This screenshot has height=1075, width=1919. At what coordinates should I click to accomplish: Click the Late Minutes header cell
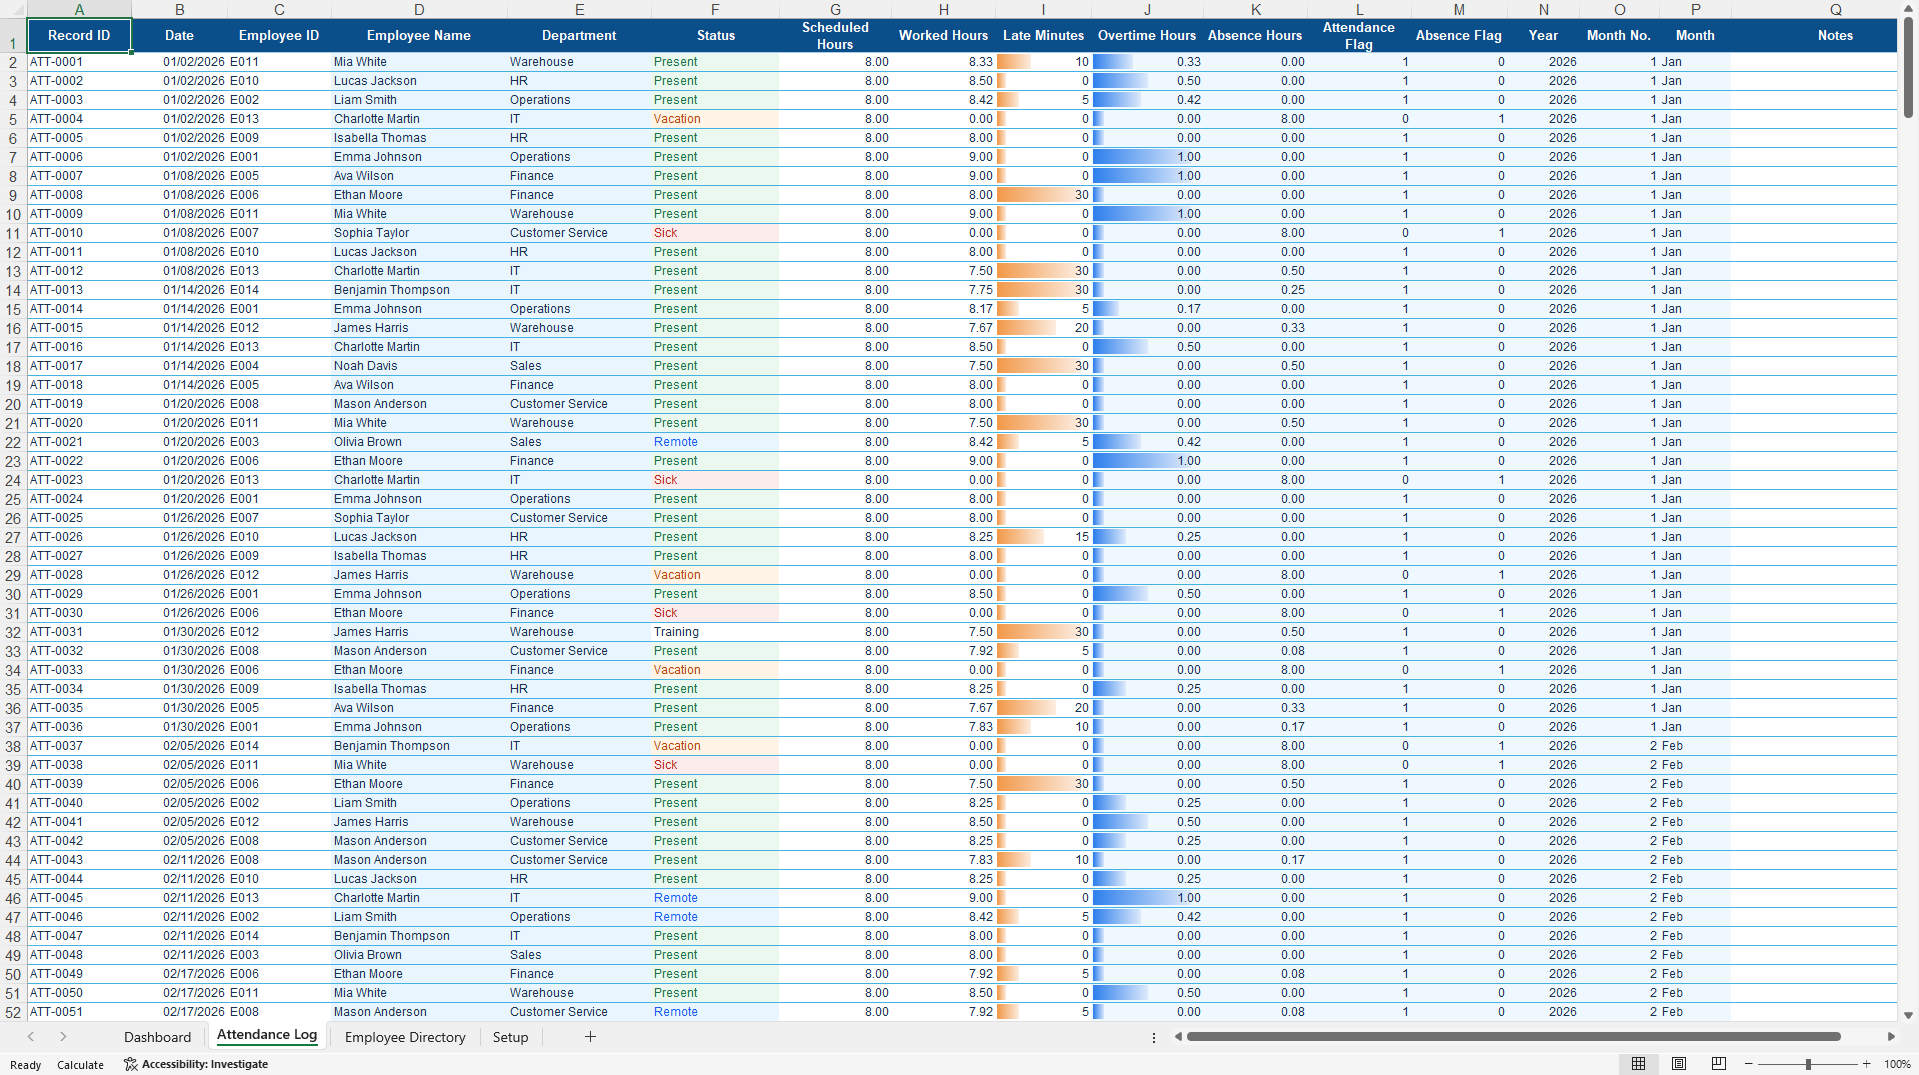[1043, 35]
